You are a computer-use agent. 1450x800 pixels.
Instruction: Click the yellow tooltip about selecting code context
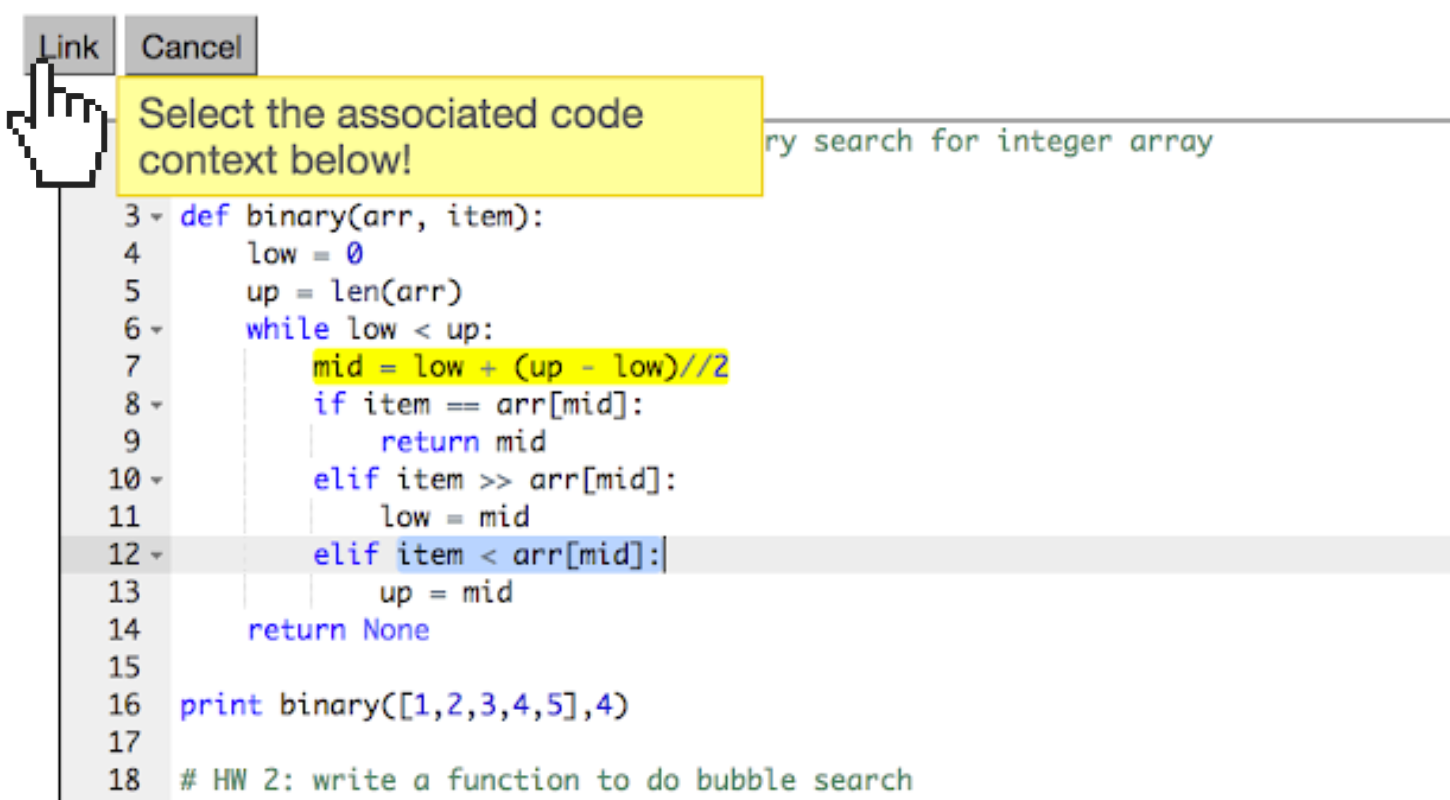click(440, 135)
